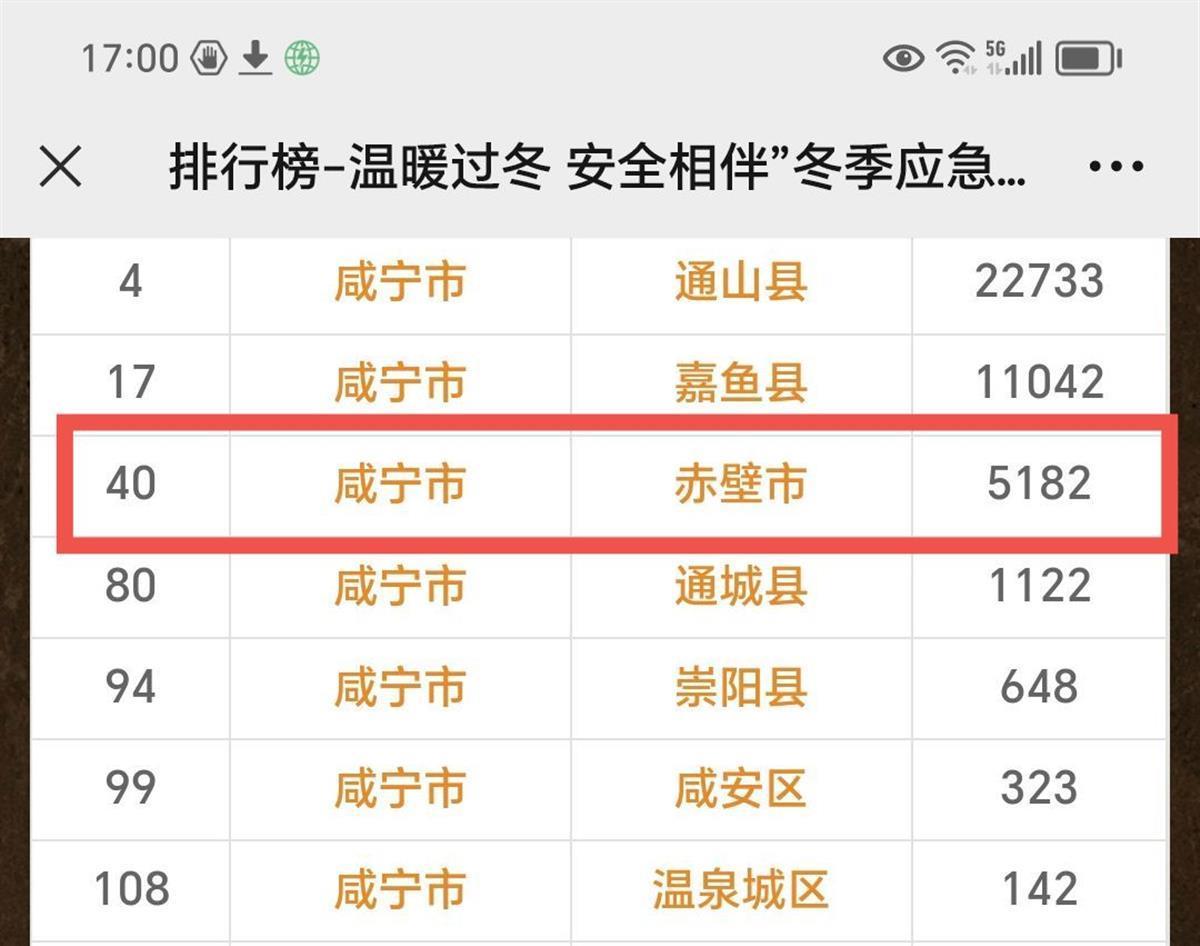The width and height of the screenshot is (1200, 946).
Task: Select the highlighted 赤壁市 county link
Action: tap(740, 484)
